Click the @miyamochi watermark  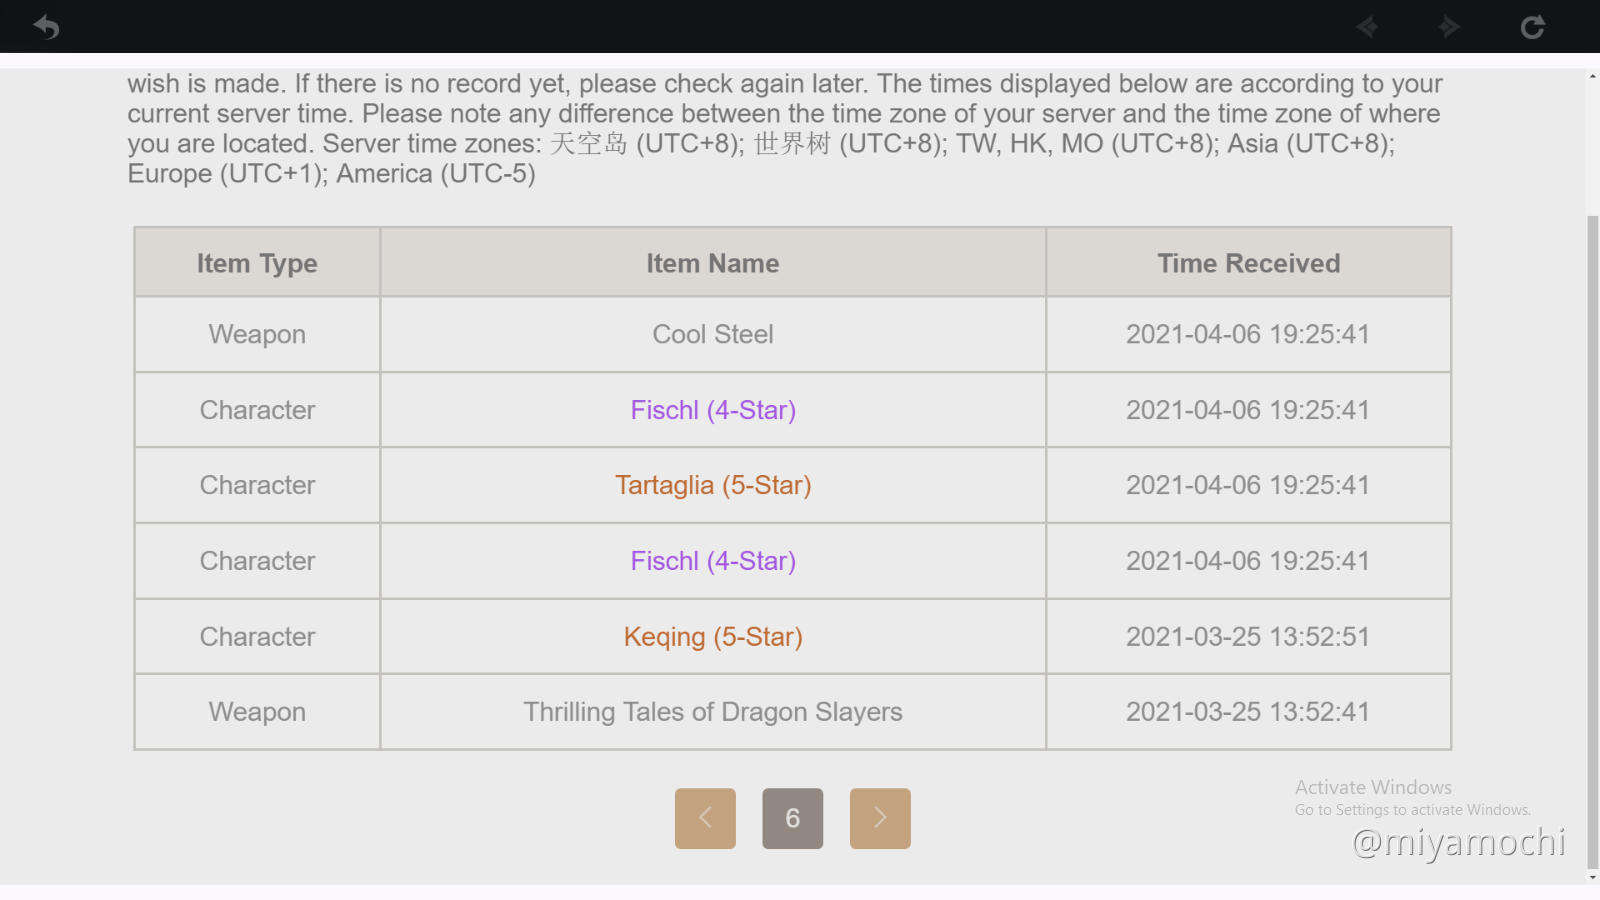tap(1458, 843)
